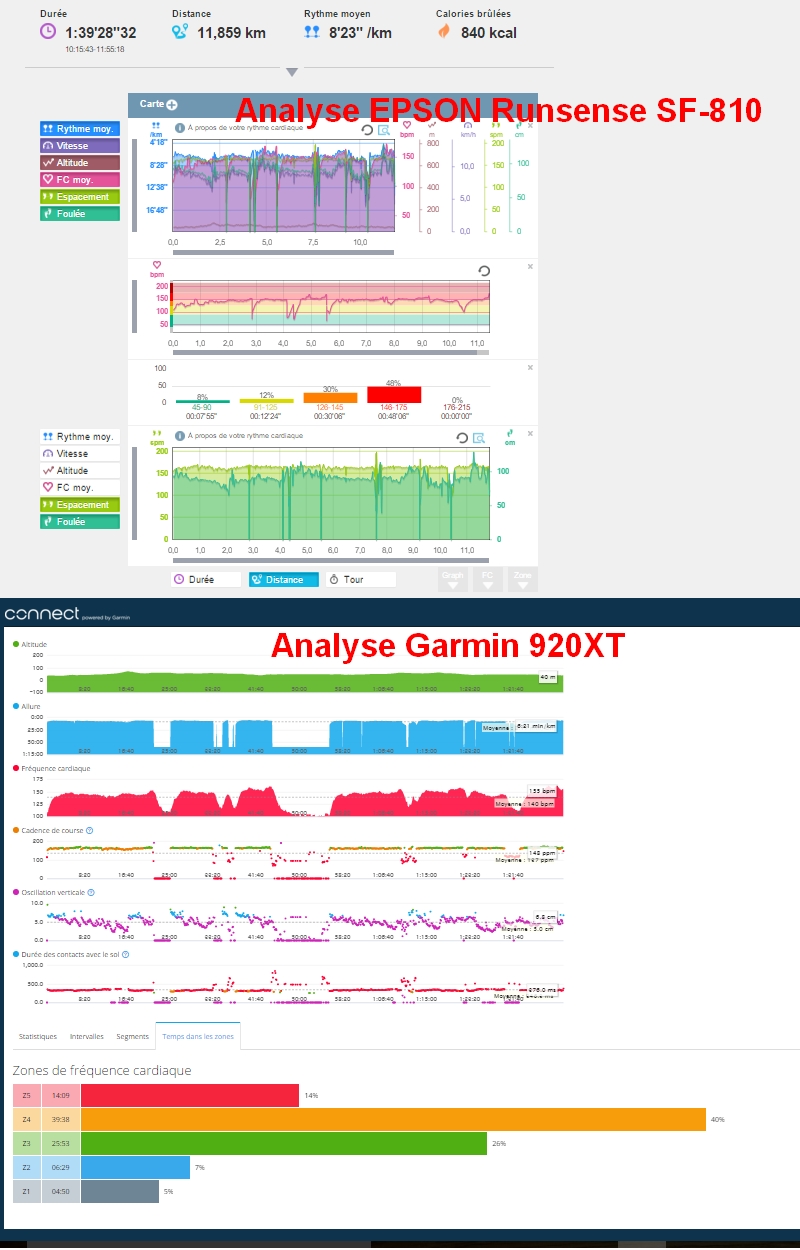Collapse summary using the triangle arrow
Screen dimensions: 800x1250
[291, 72]
